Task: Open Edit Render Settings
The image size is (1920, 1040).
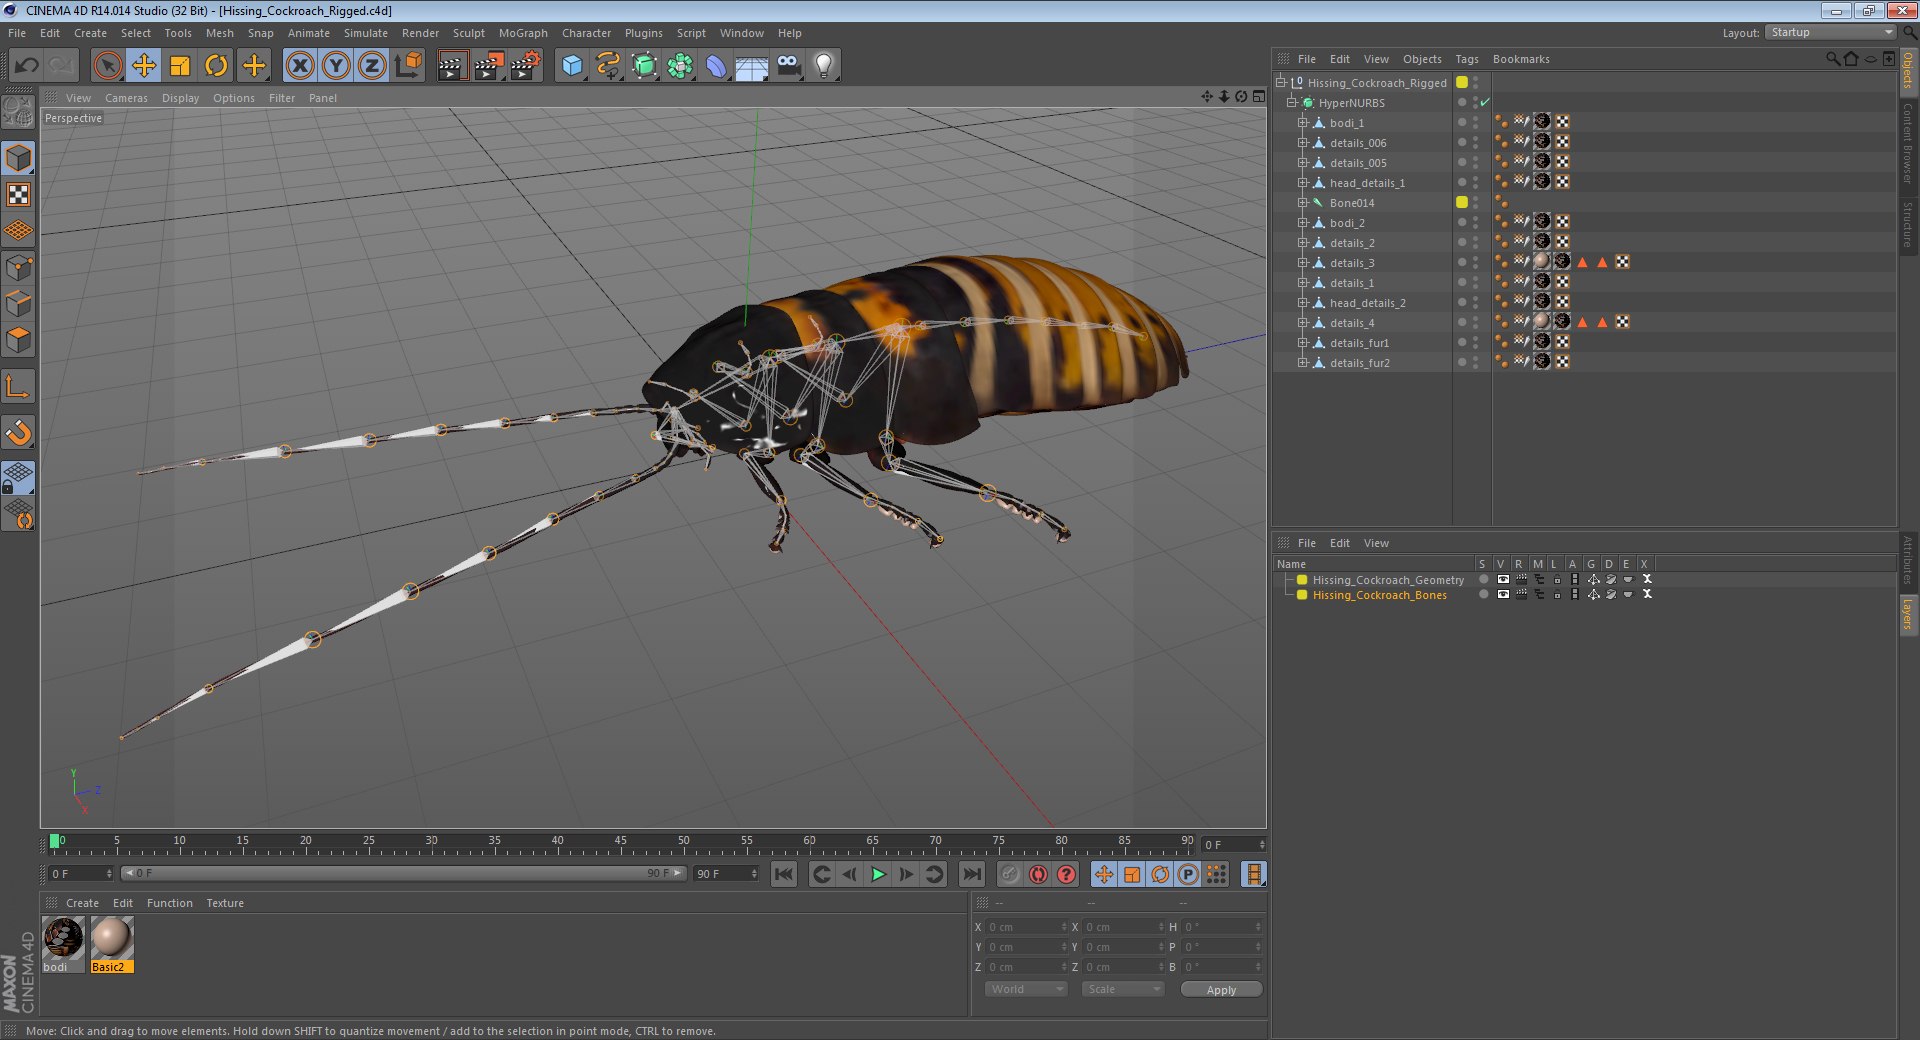Action: coord(526,66)
